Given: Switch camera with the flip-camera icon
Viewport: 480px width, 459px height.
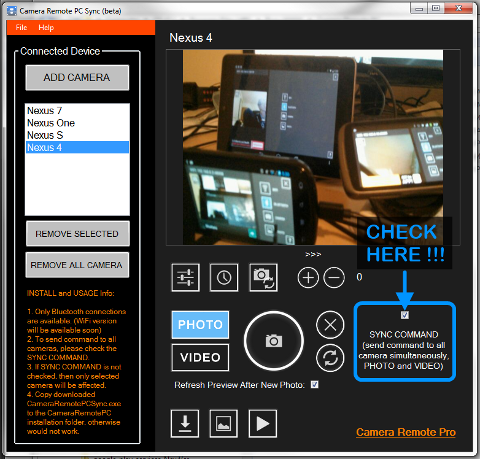Looking at the screenshot, I should 263,277.
